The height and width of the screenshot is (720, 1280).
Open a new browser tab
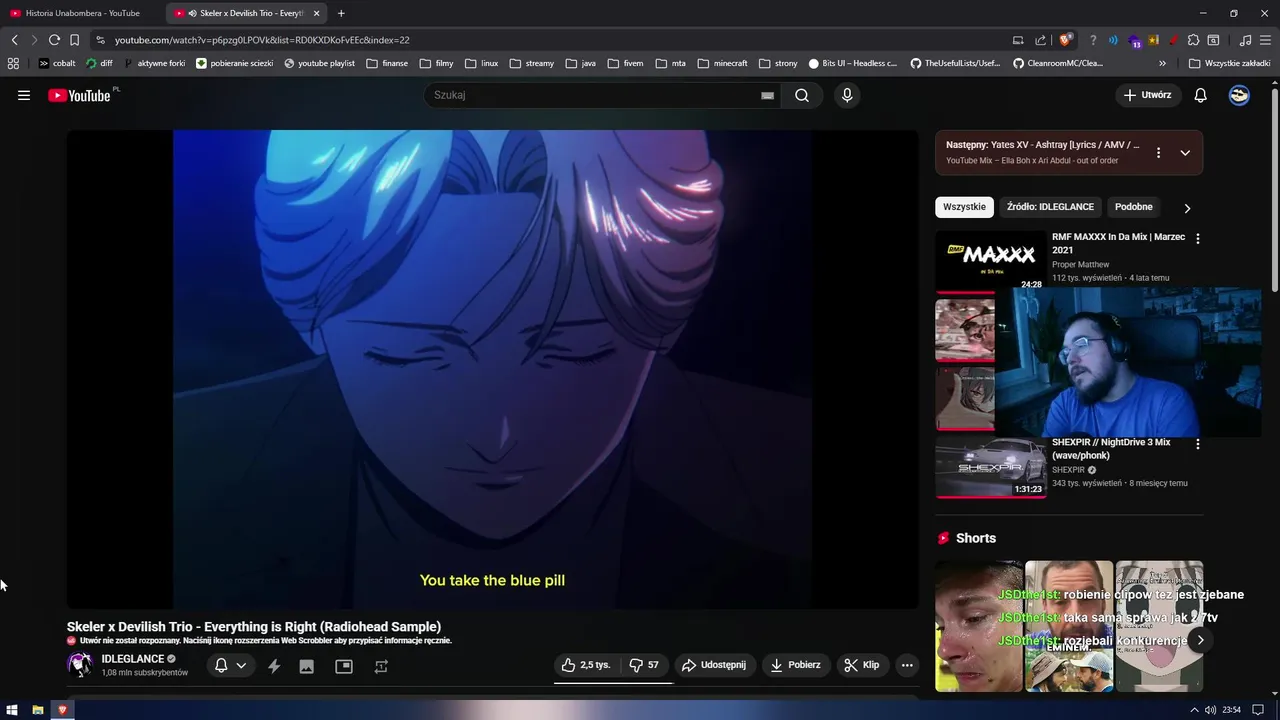[341, 13]
